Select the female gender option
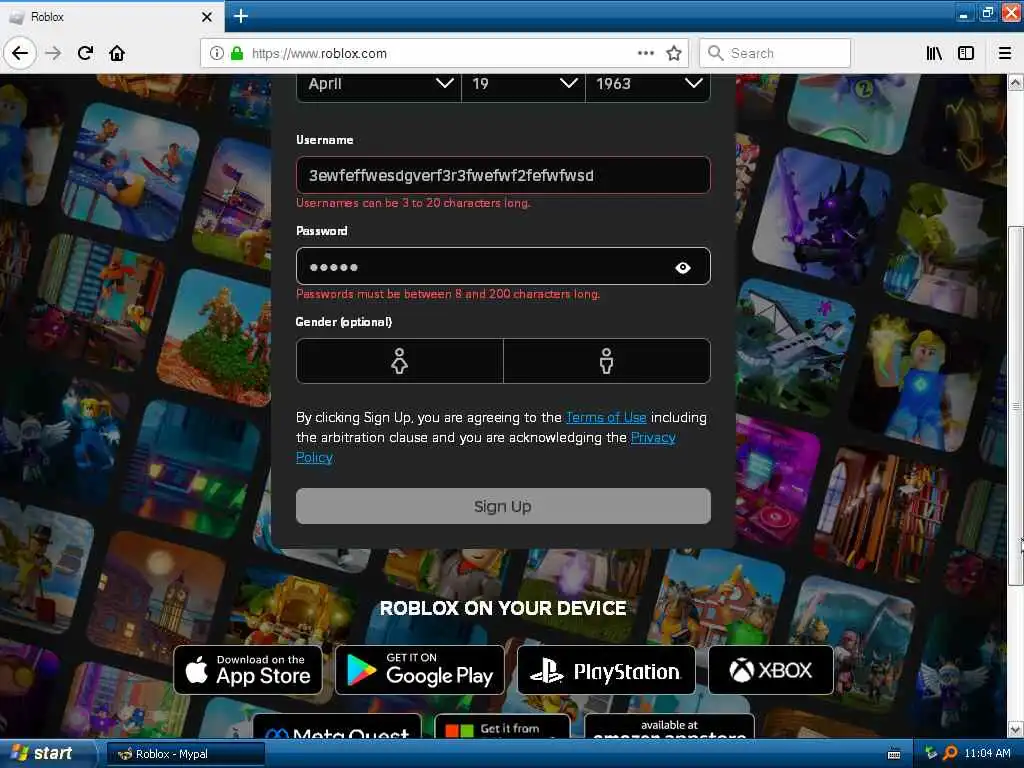This screenshot has height=768, width=1024. click(x=400, y=360)
